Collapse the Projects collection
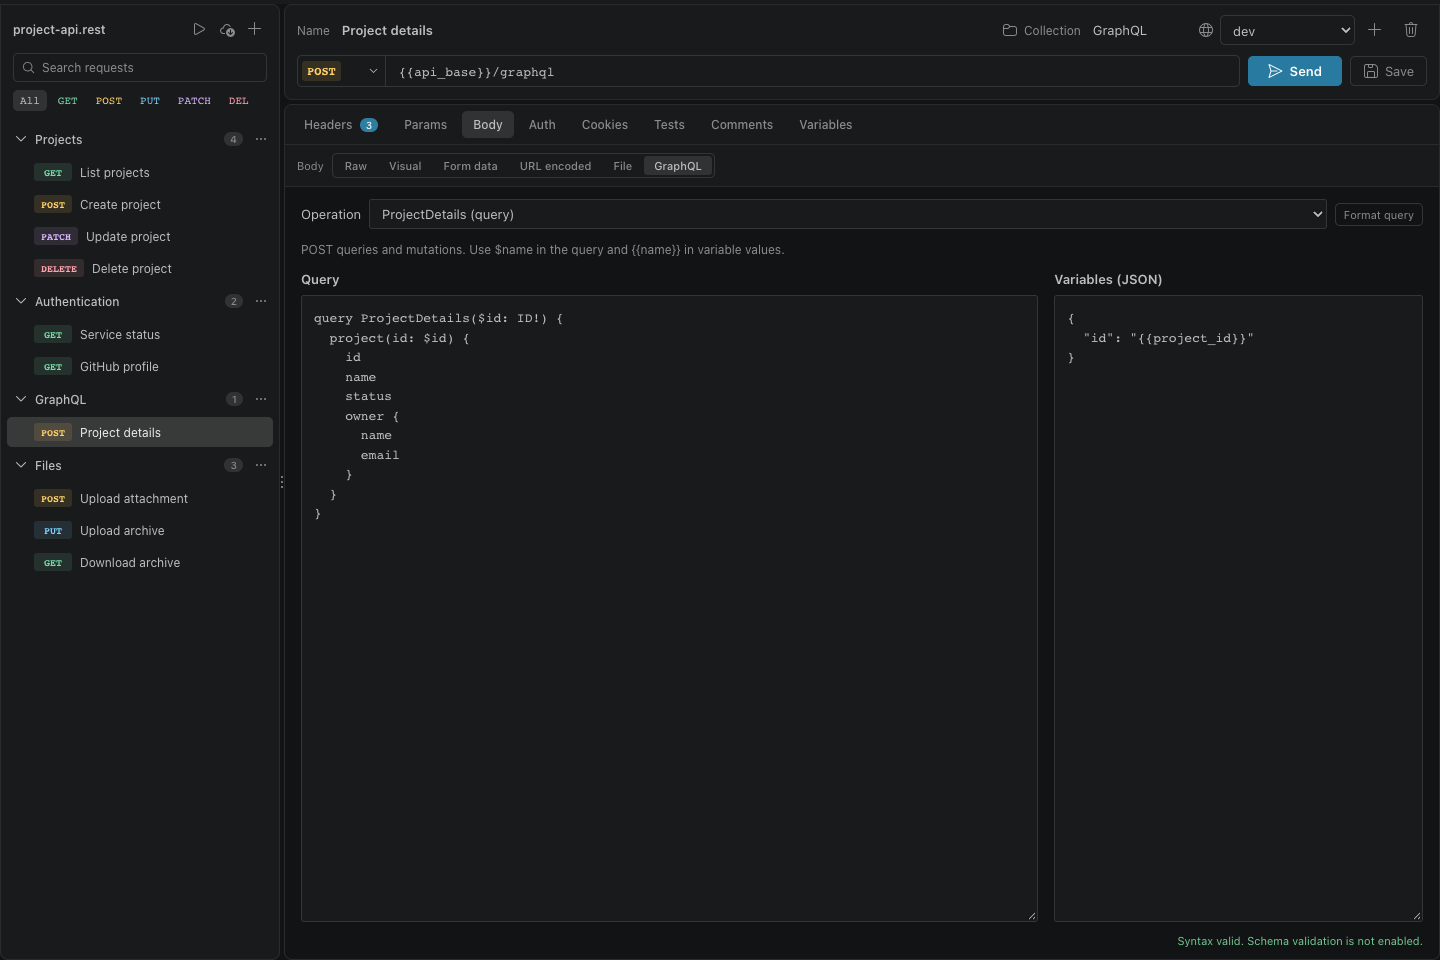The height and width of the screenshot is (960, 1440). (x=21, y=139)
